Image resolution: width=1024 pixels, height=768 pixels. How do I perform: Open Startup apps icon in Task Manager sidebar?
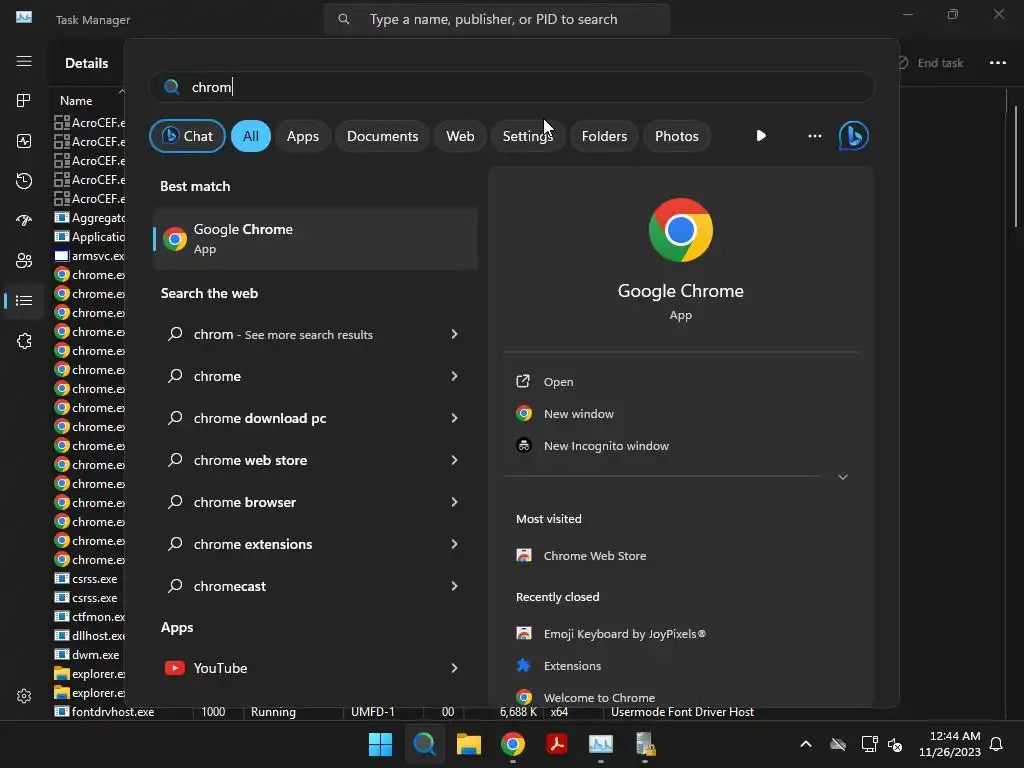pos(24,221)
